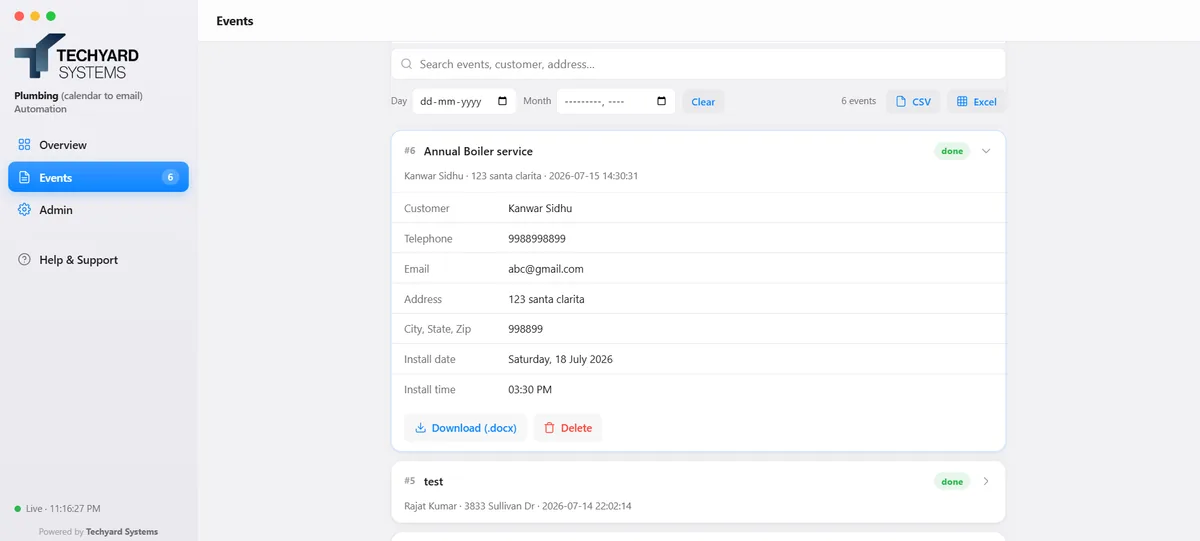
Task: Click the 6 events count label
Action: click(x=858, y=101)
